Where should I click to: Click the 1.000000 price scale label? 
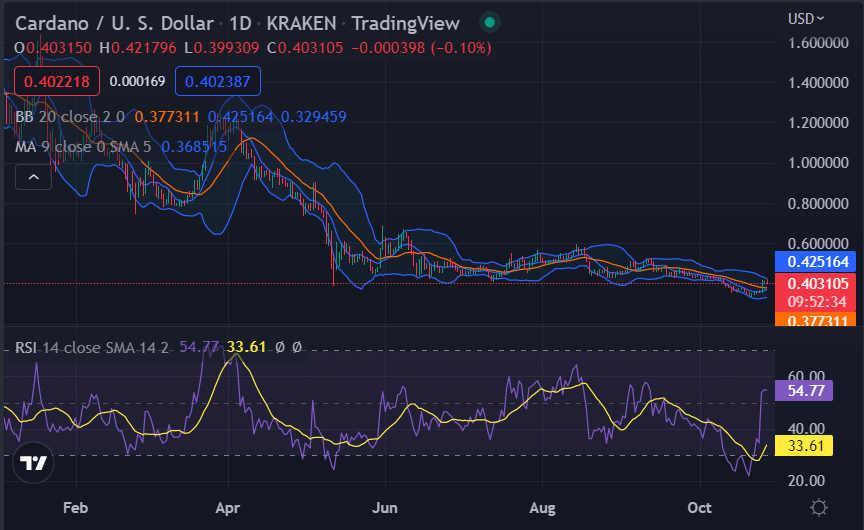point(818,163)
